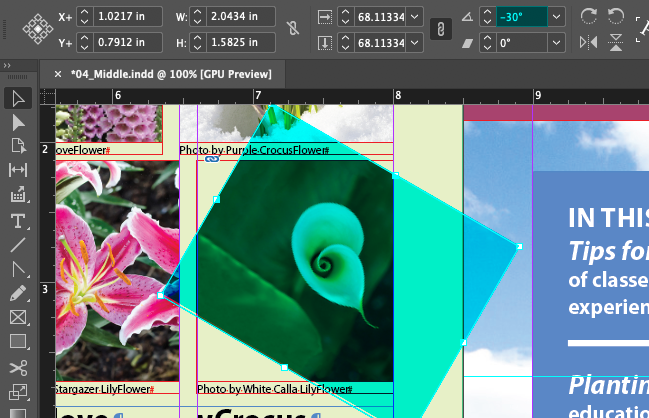The width and height of the screenshot is (649, 418).
Task: Click Scale Y percentage field
Action: pos(380,43)
